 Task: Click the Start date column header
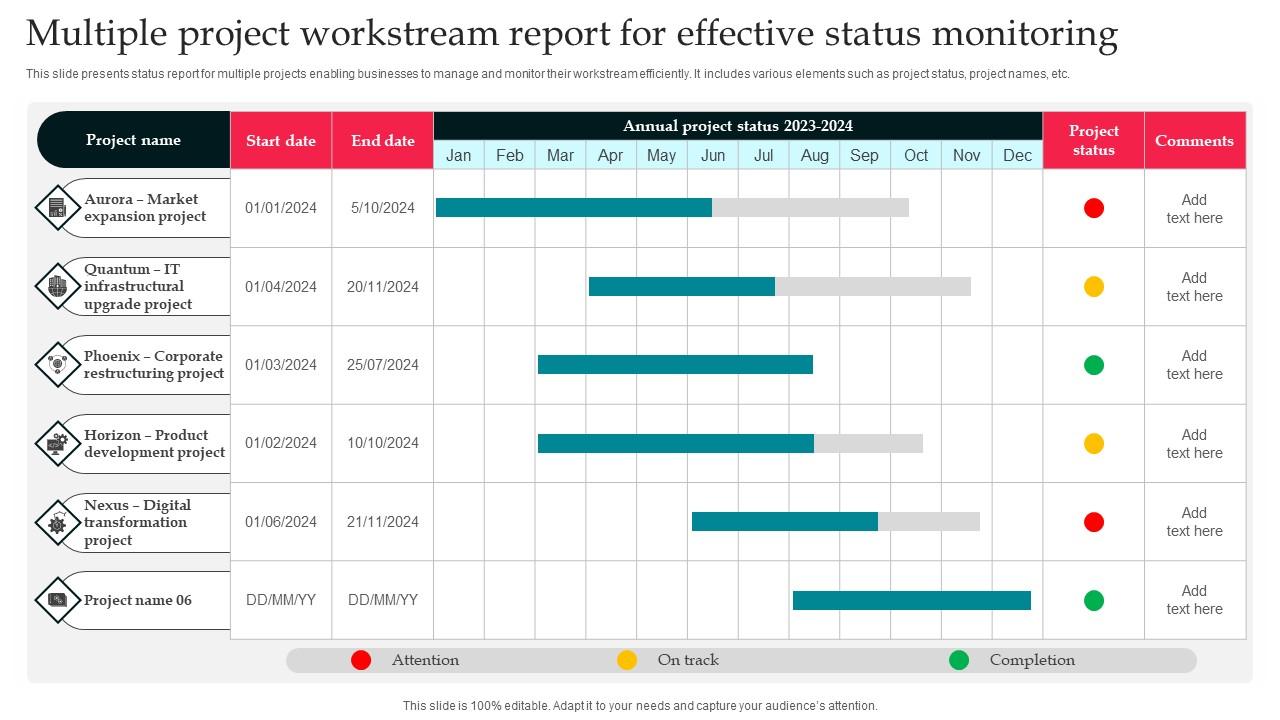[x=281, y=140]
